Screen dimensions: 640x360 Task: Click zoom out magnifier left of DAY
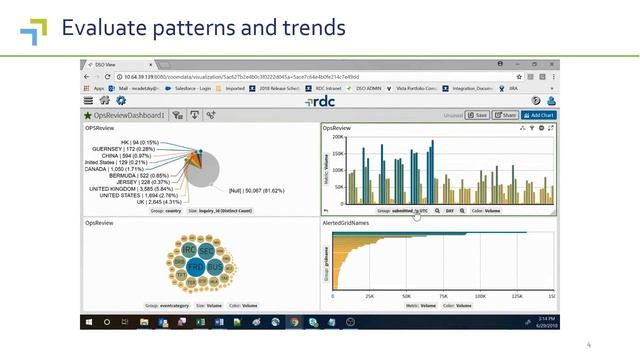(x=437, y=211)
